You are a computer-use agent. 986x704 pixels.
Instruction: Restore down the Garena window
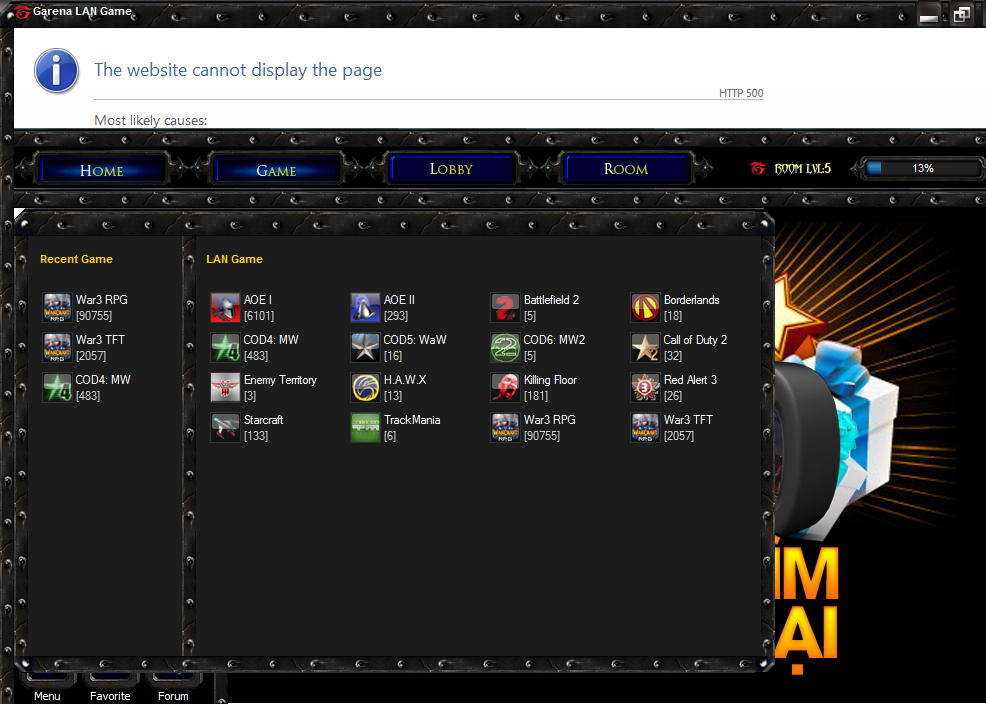(x=961, y=14)
